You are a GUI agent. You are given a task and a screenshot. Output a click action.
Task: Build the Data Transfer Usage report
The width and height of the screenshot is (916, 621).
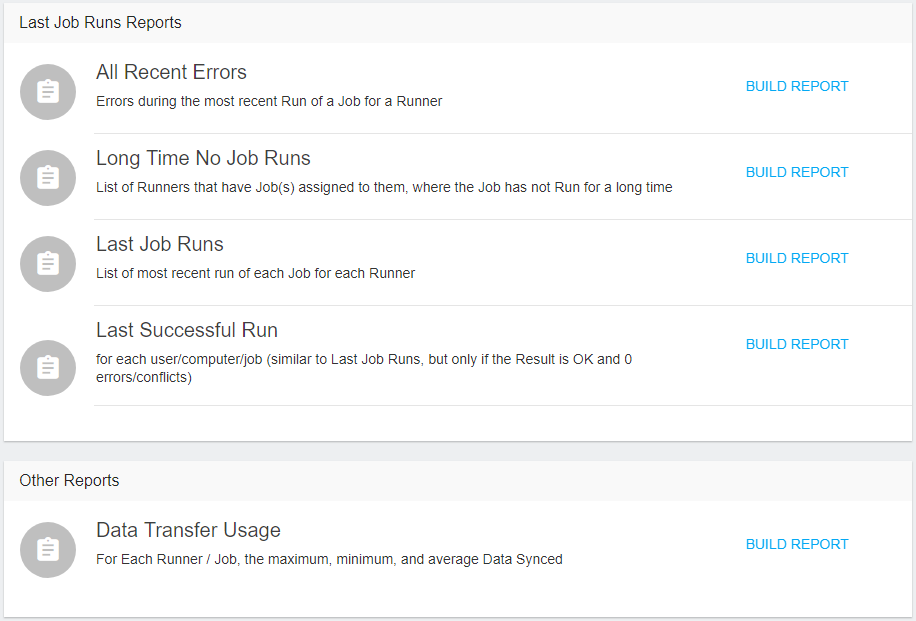pyautogui.click(x=797, y=544)
